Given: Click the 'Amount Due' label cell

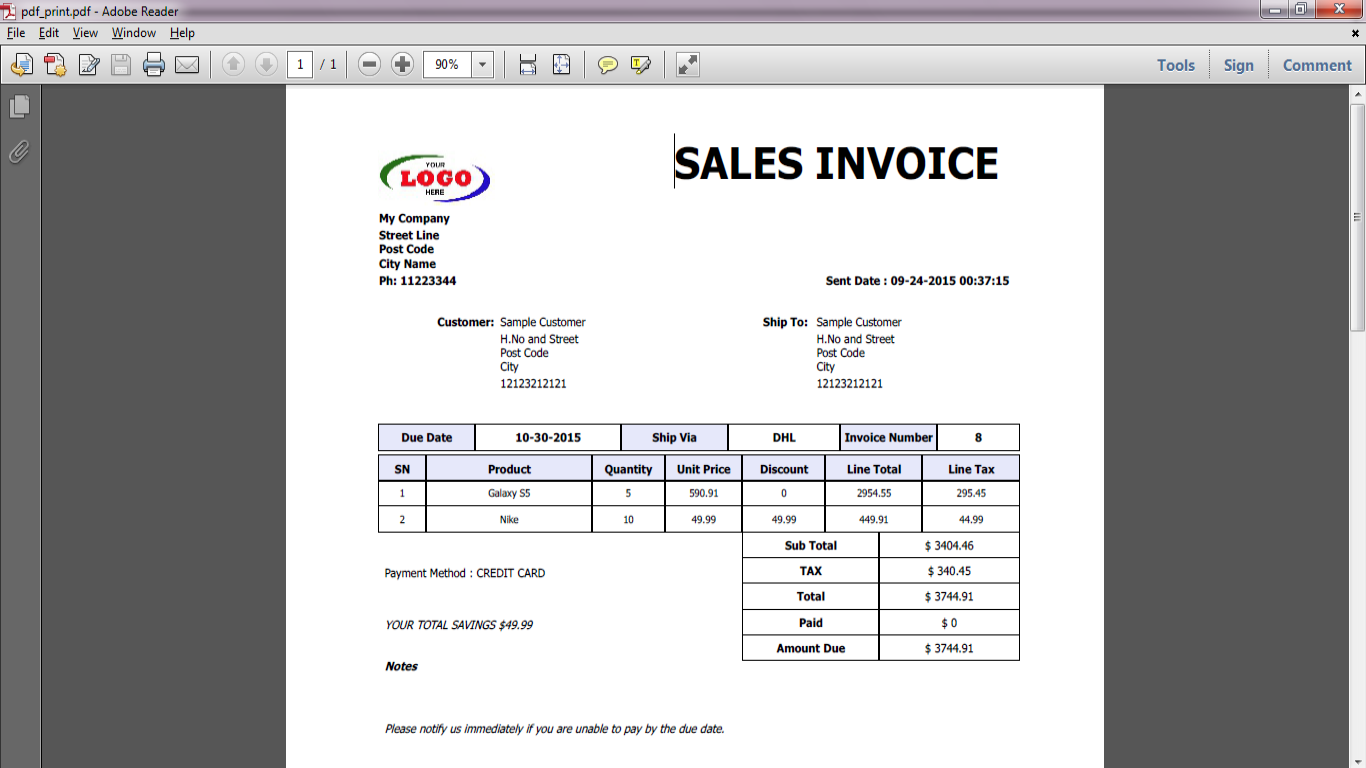Looking at the screenshot, I should [x=811, y=648].
